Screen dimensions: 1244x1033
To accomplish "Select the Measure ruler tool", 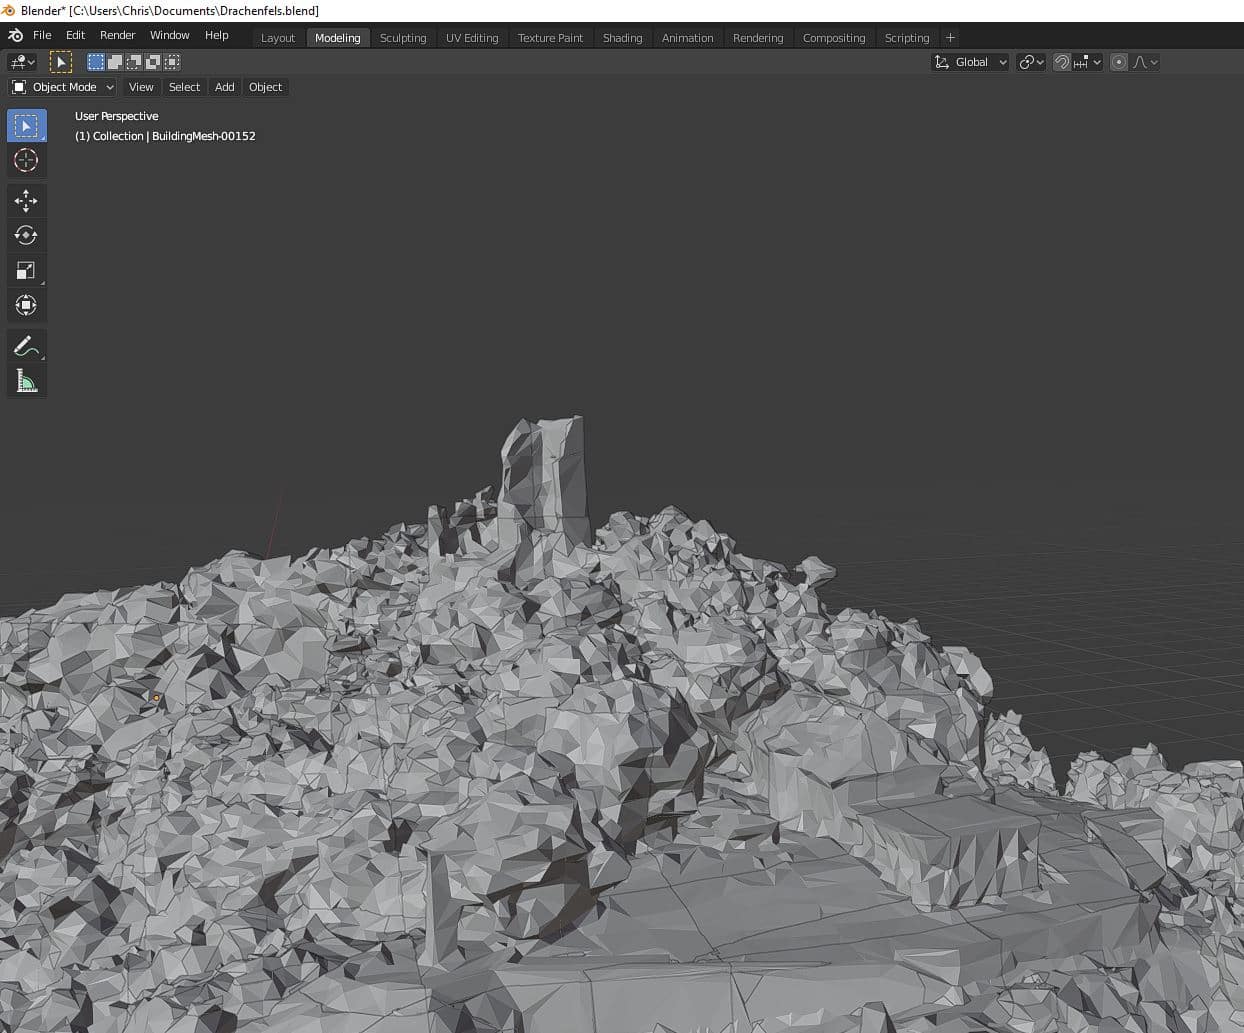I will click(x=26, y=381).
